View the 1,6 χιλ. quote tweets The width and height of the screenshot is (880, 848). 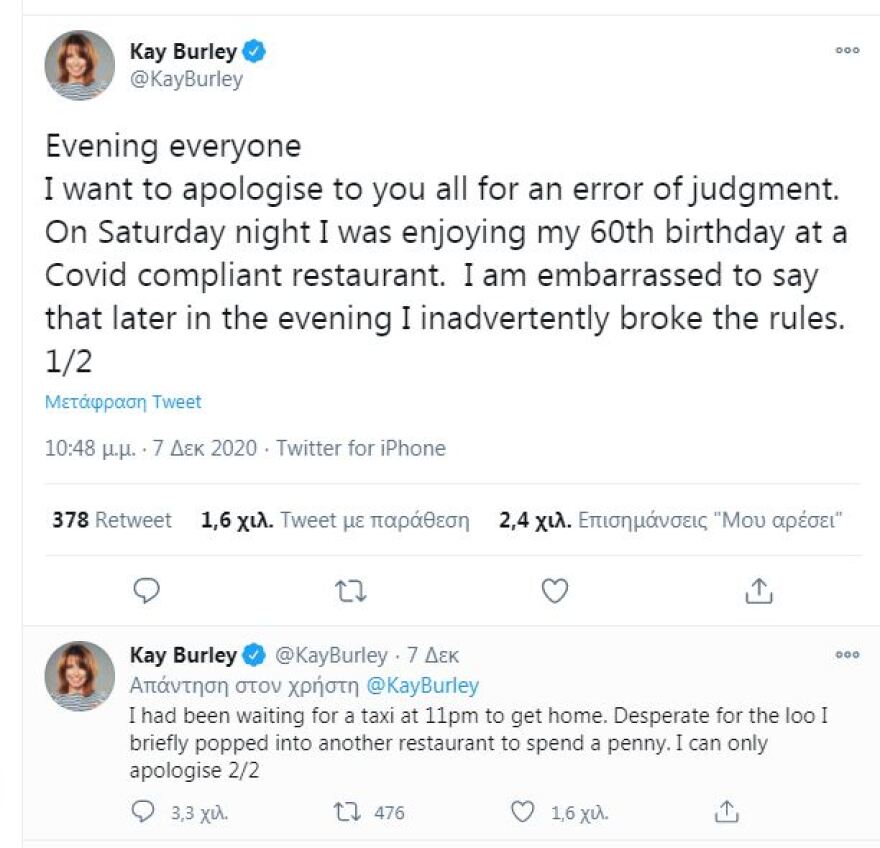(x=334, y=520)
